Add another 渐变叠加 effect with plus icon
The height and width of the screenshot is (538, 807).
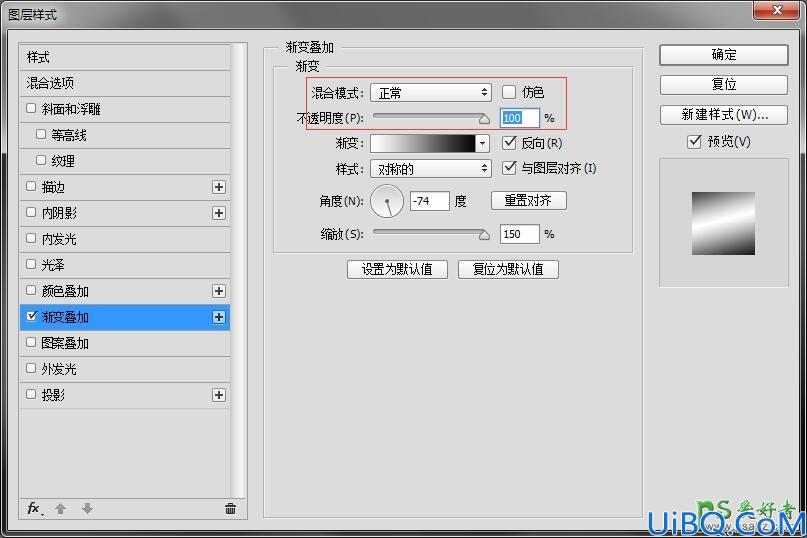point(219,317)
